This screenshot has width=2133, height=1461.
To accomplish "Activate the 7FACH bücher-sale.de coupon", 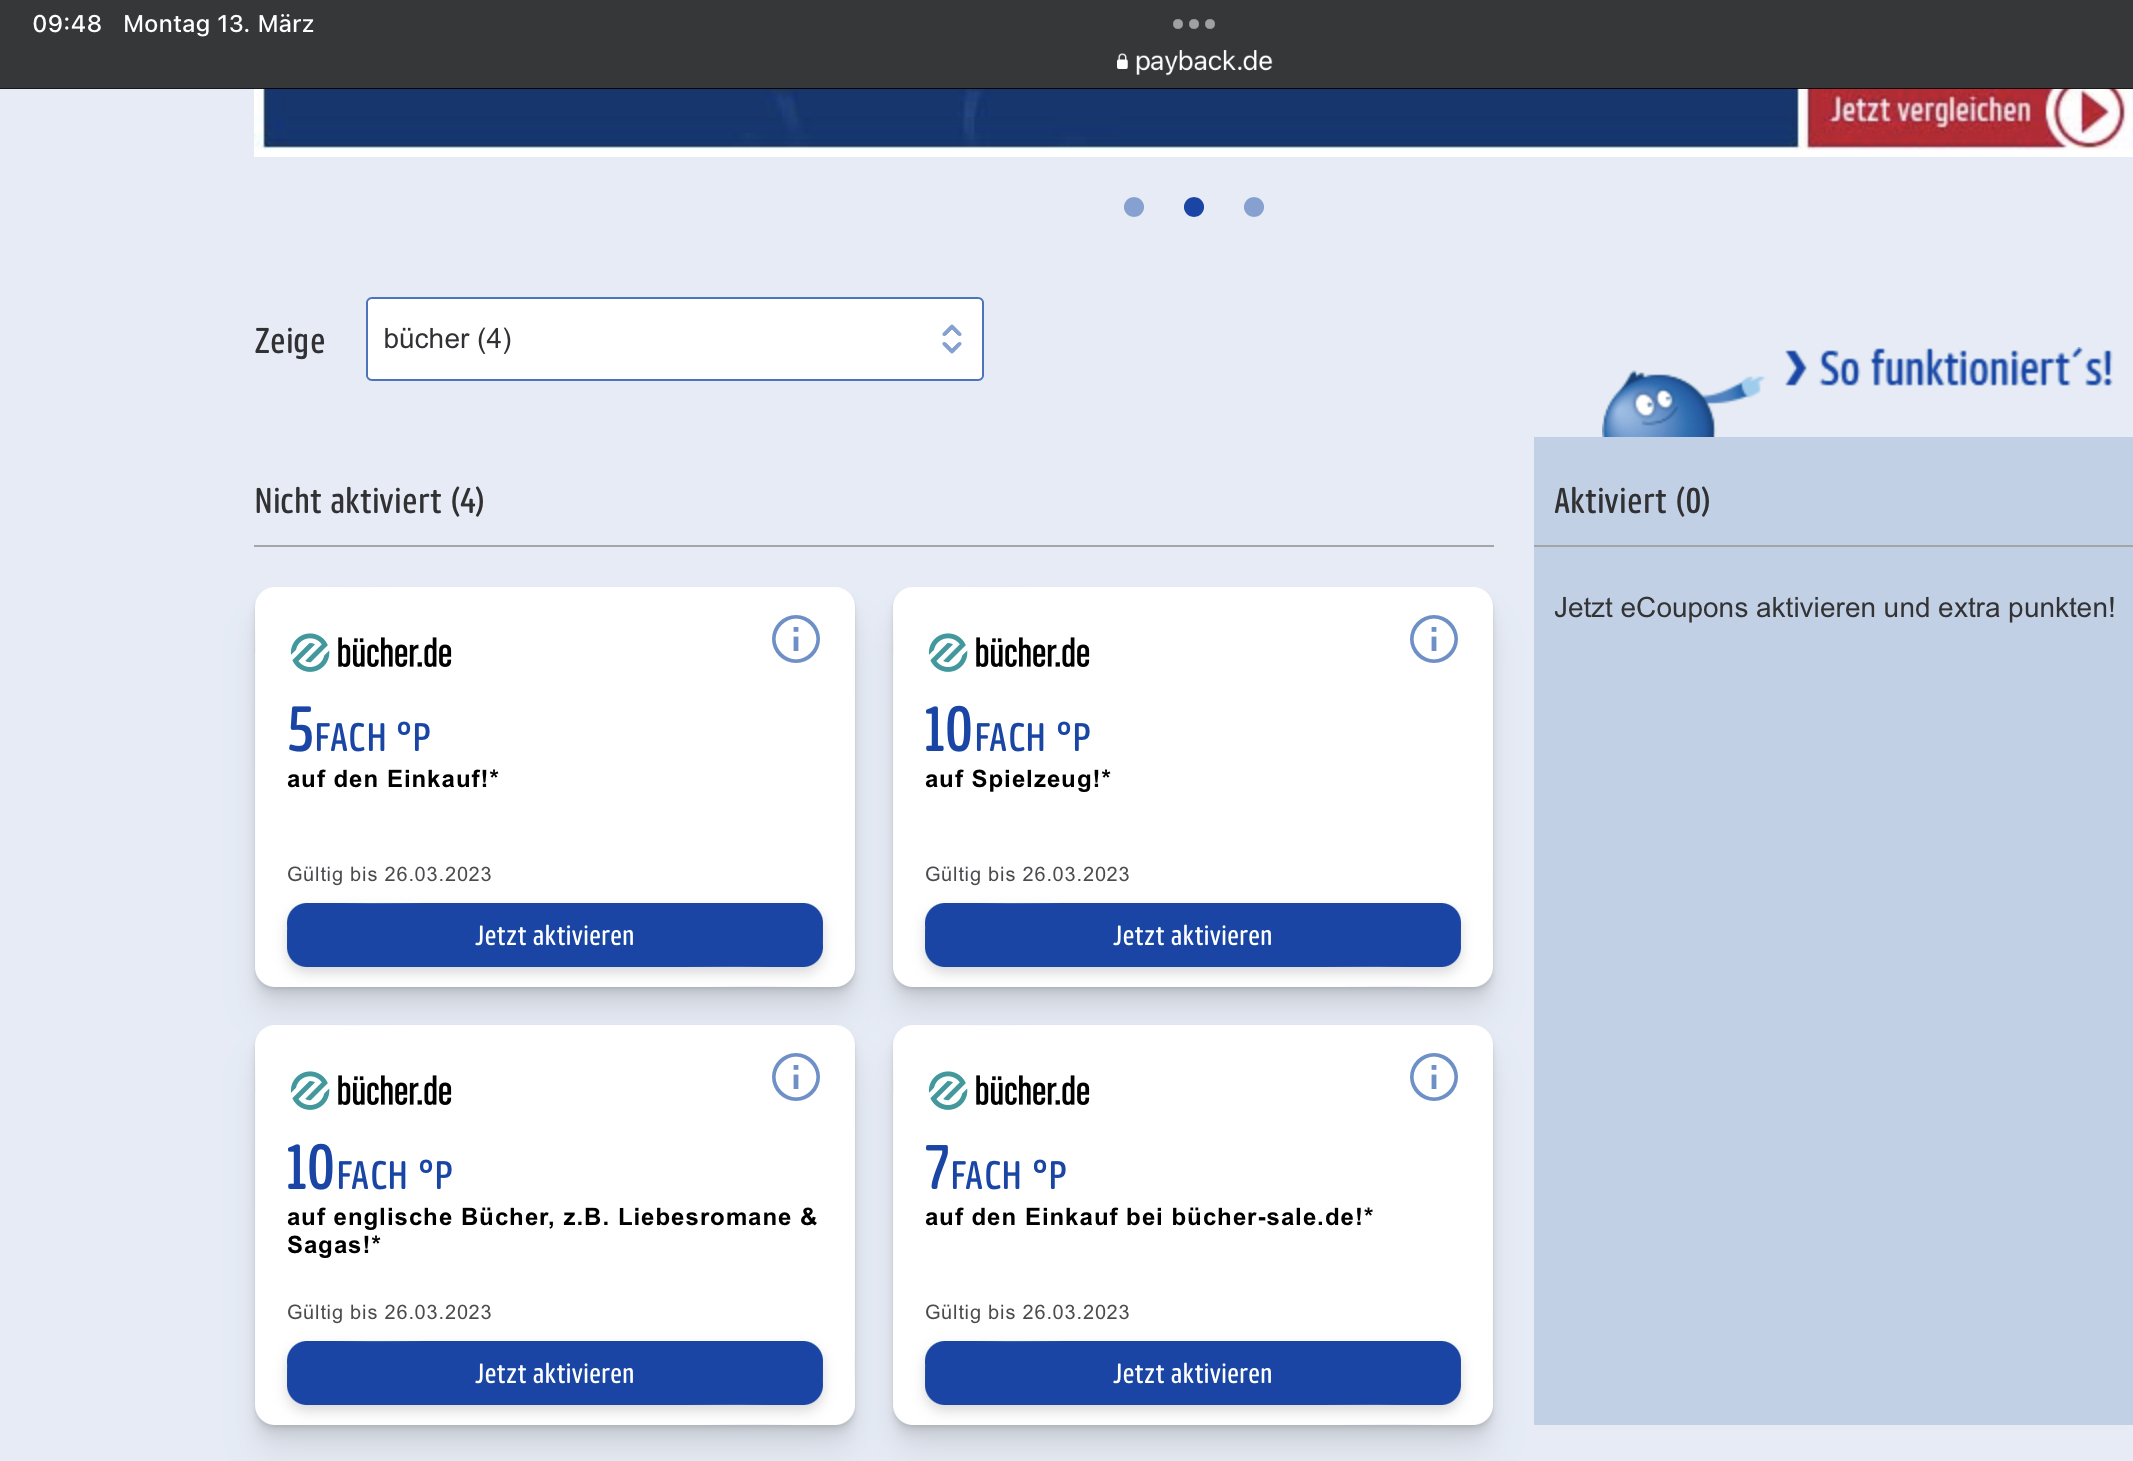I will (1193, 1373).
